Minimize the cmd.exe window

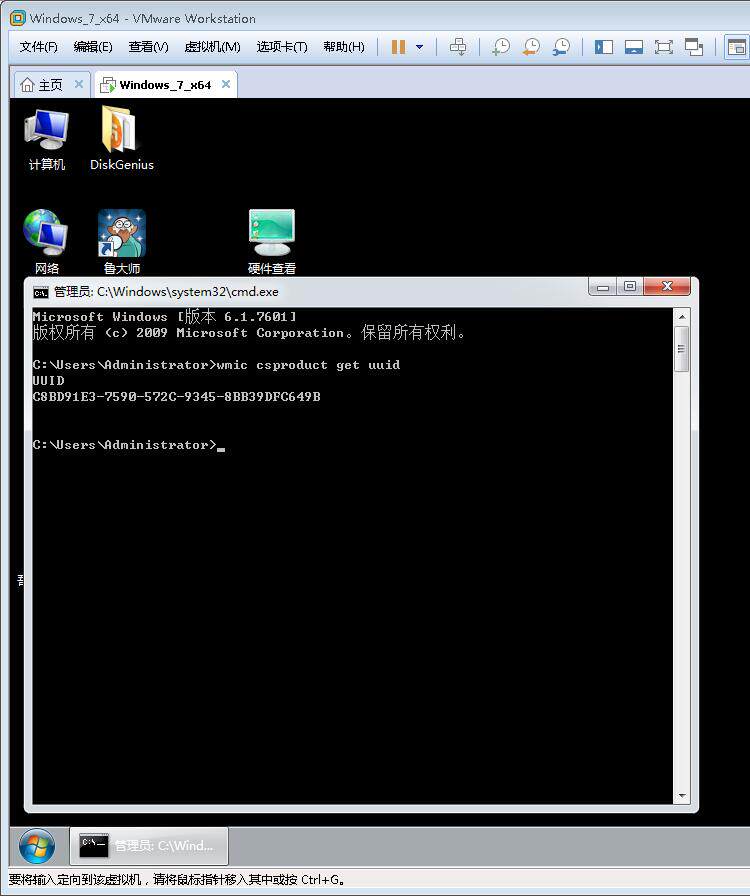coord(603,286)
